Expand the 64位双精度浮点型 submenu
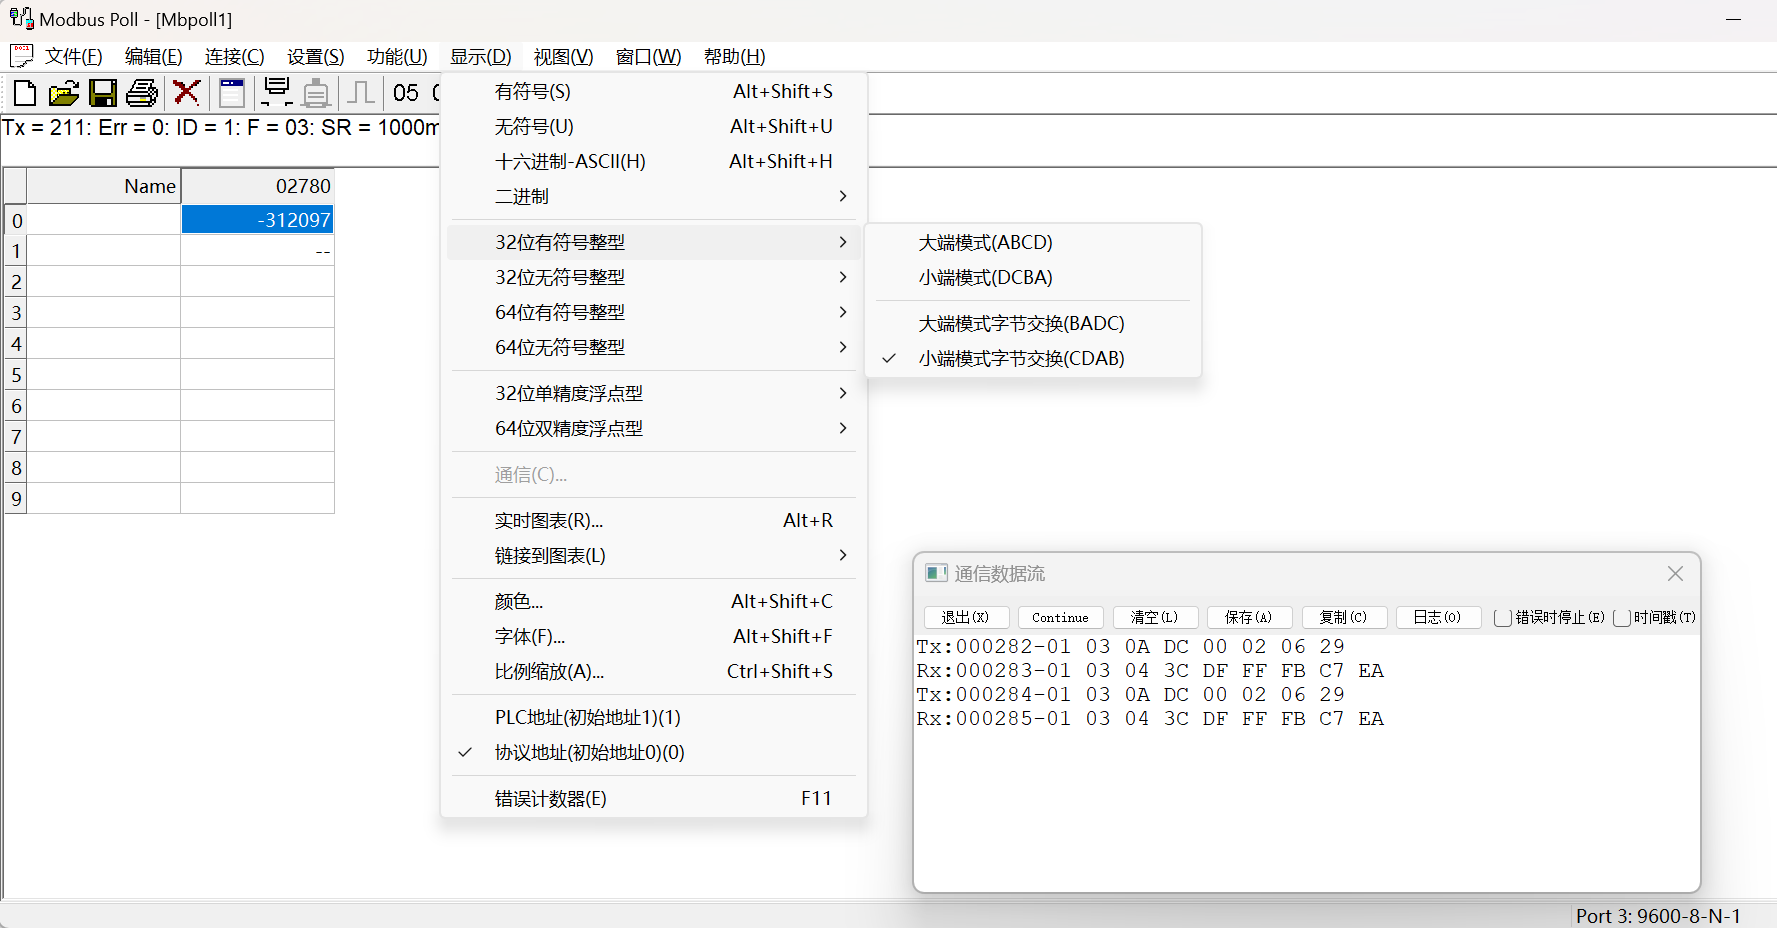Image resolution: width=1777 pixels, height=928 pixels. coord(653,428)
